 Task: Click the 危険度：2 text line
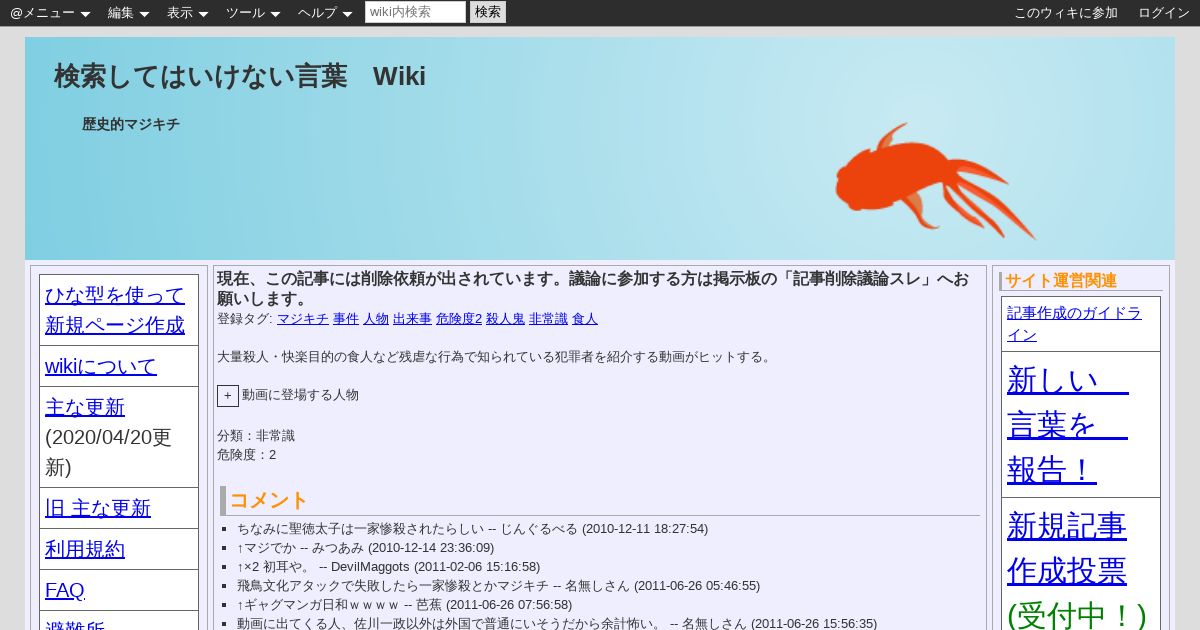point(247,455)
